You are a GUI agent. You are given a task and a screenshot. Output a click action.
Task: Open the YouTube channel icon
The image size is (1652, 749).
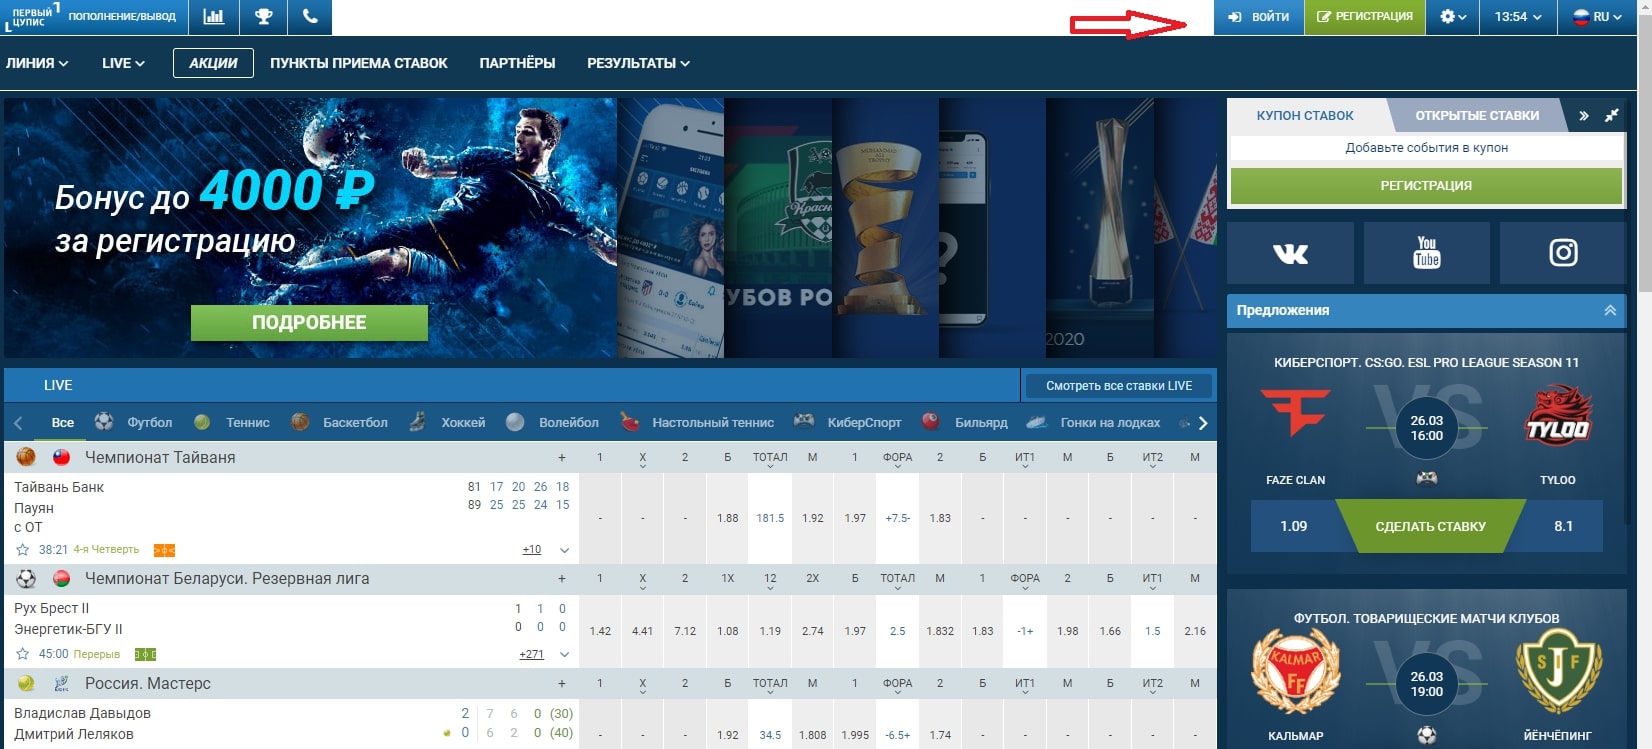pos(1426,253)
